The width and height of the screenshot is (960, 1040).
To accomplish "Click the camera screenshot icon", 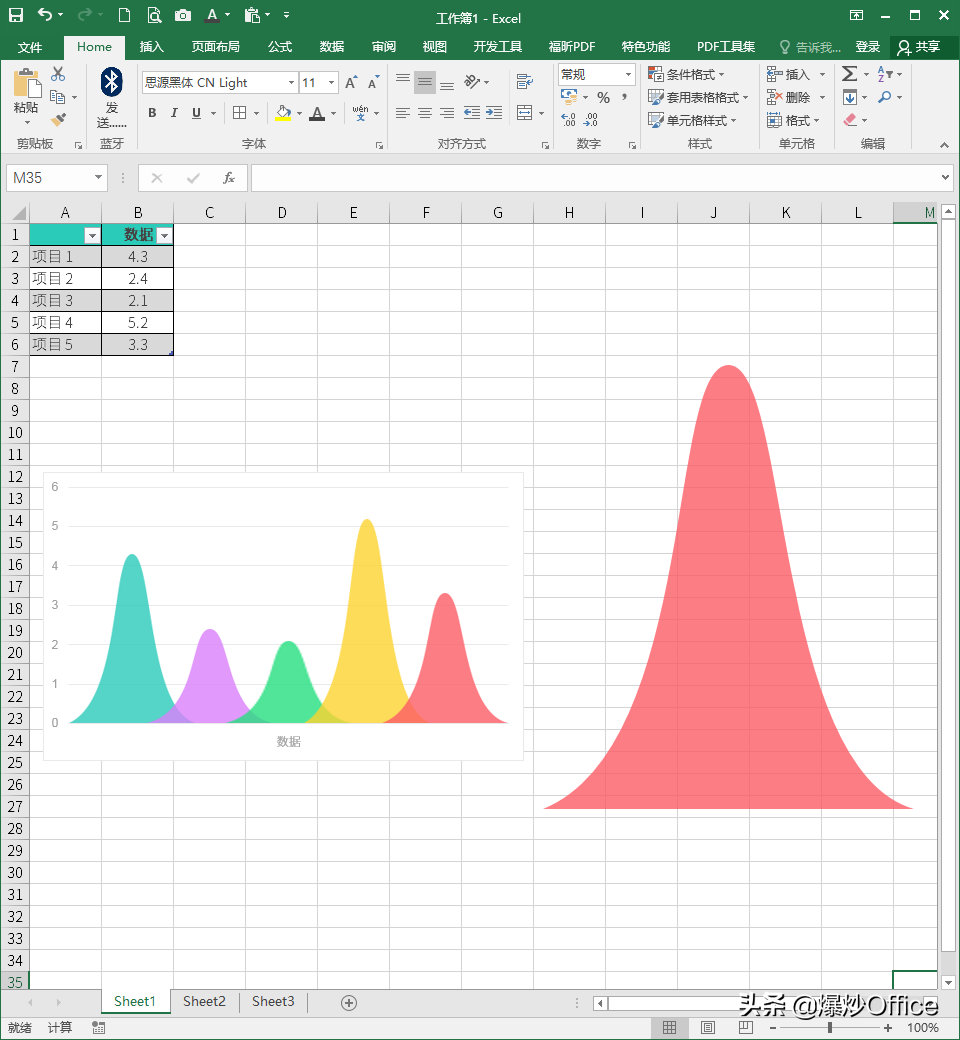I will pos(183,15).
